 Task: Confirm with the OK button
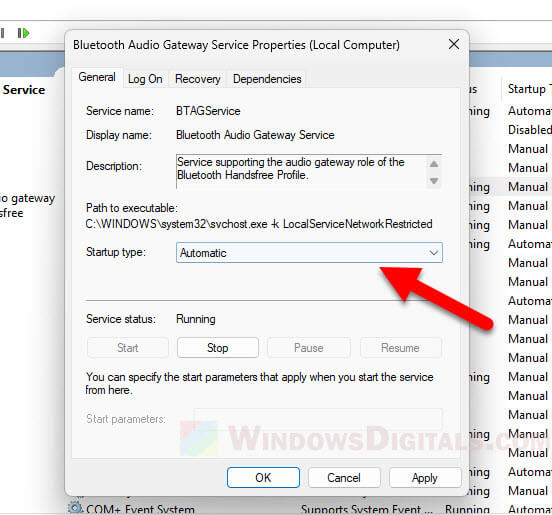(263, 478)
